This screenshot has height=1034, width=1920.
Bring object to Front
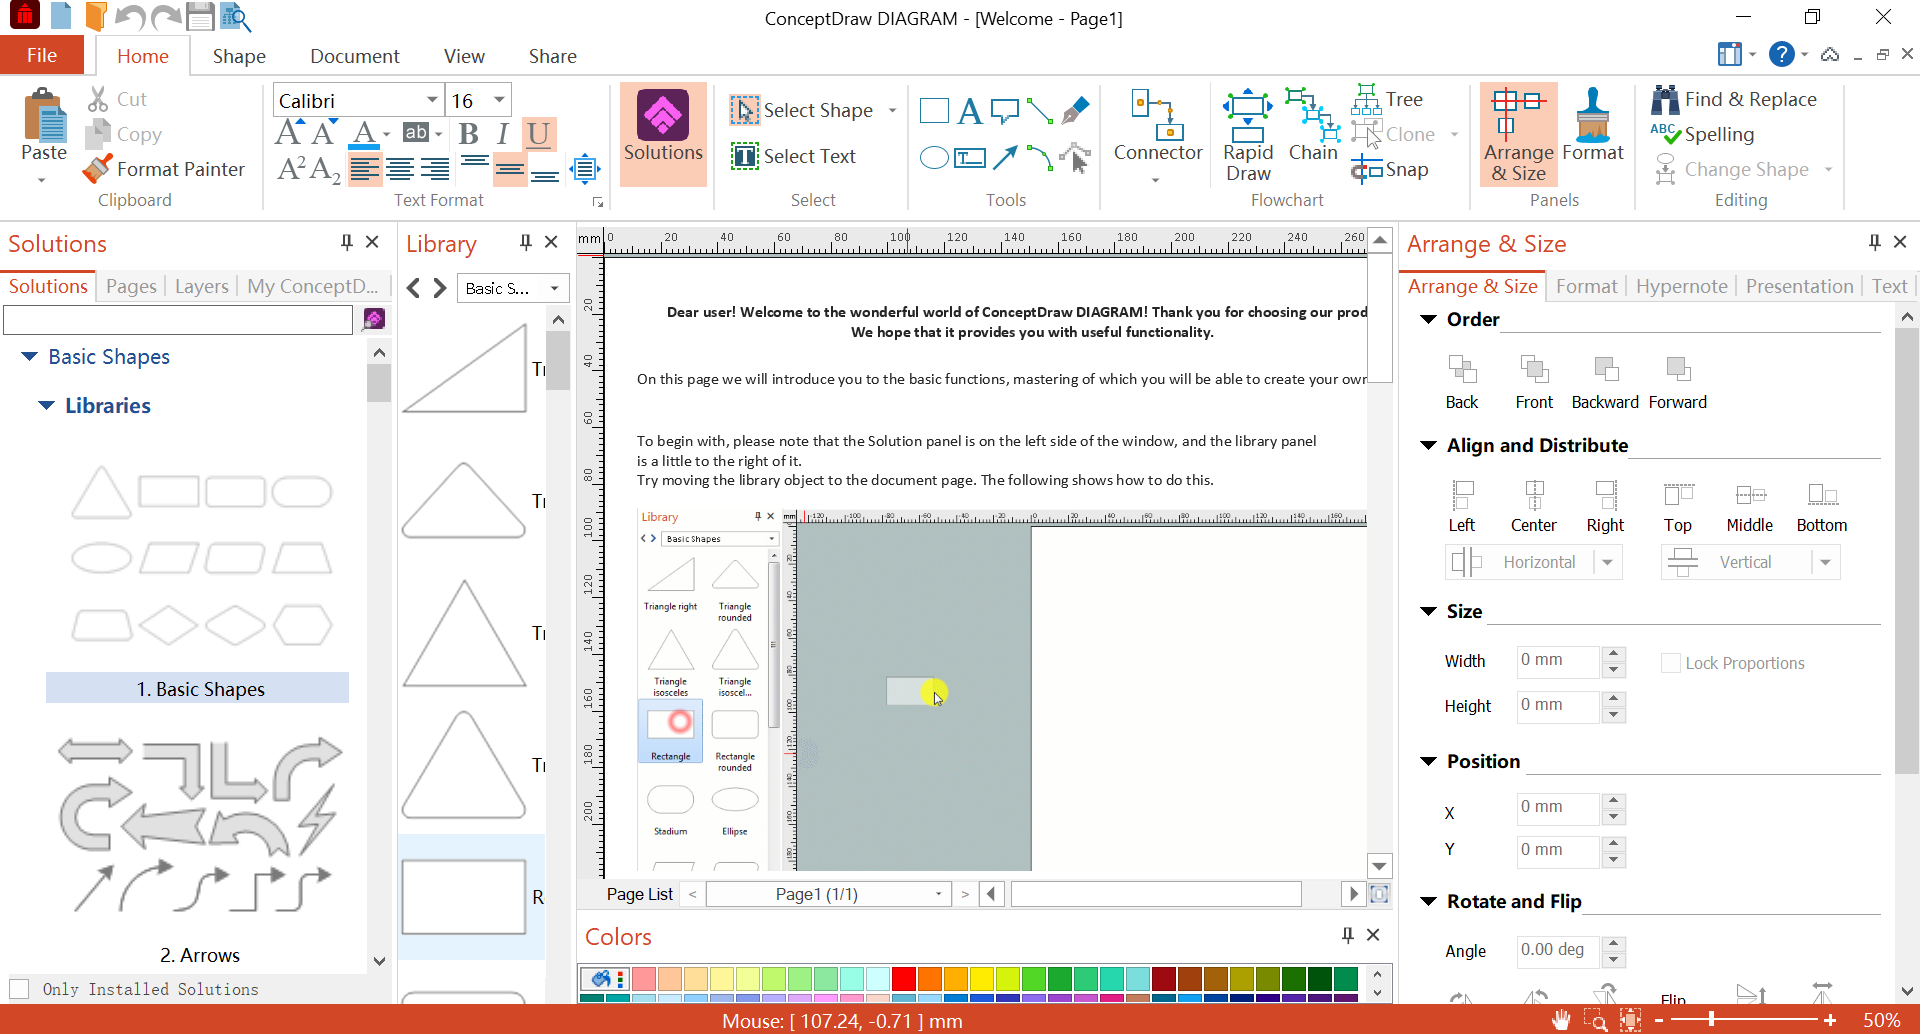point(1534,382)
